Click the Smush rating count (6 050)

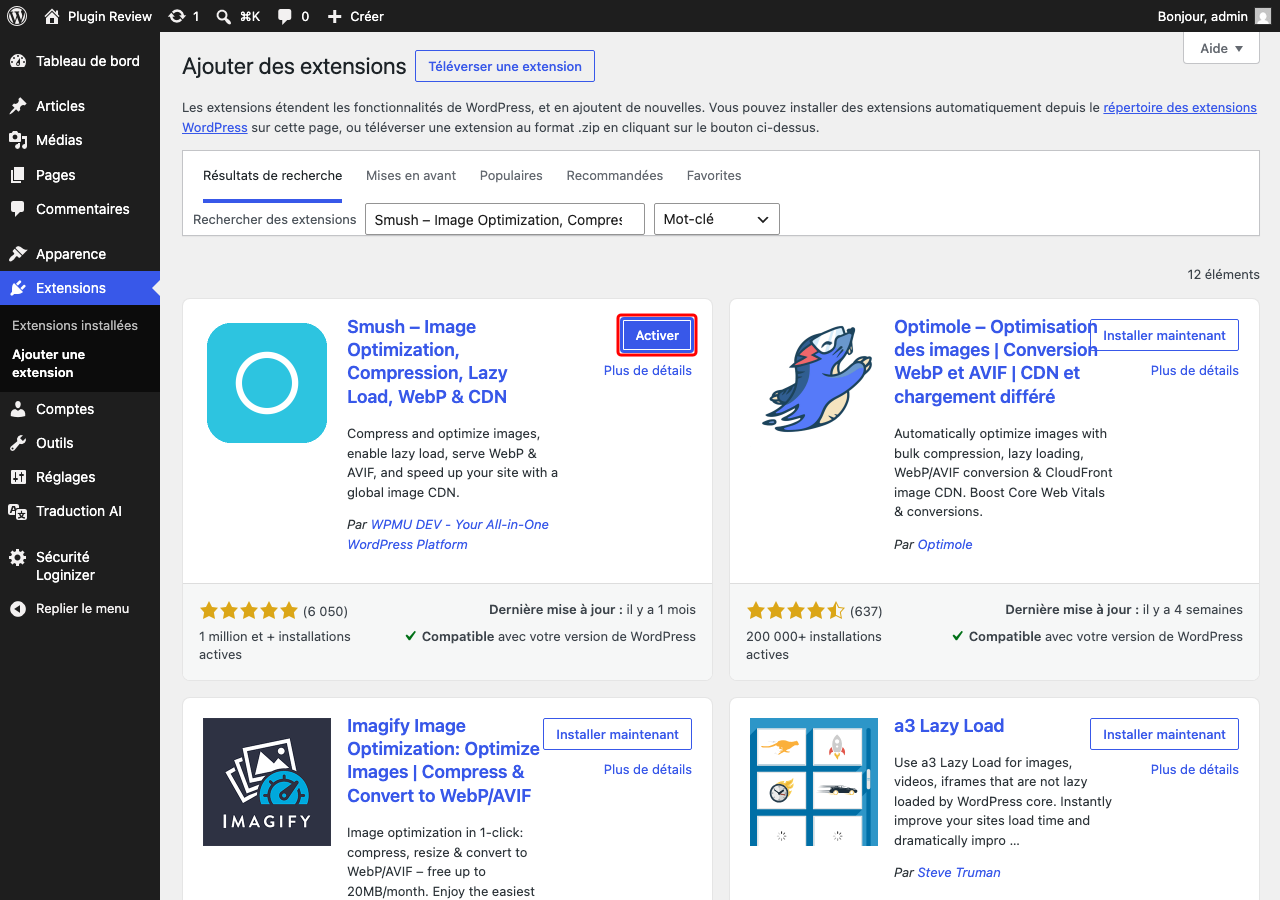tap(326, 611)
